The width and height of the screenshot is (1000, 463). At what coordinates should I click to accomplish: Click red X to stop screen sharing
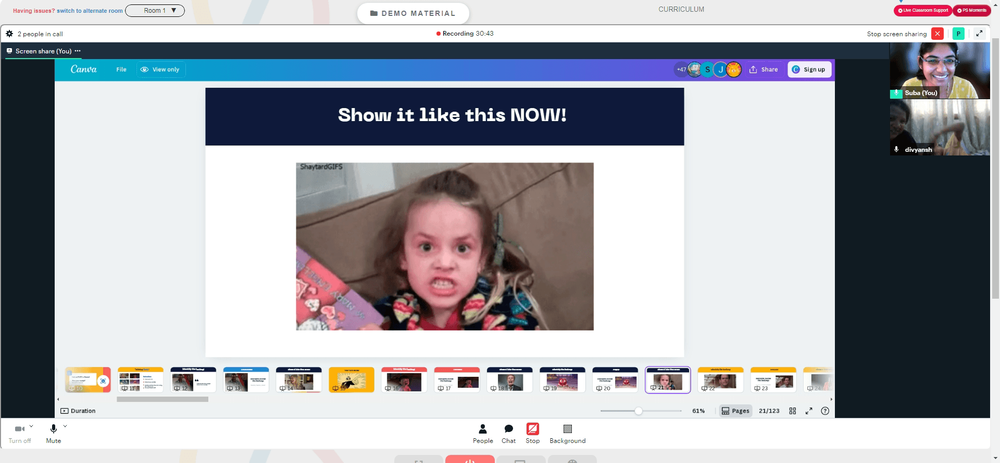[937, 34]
